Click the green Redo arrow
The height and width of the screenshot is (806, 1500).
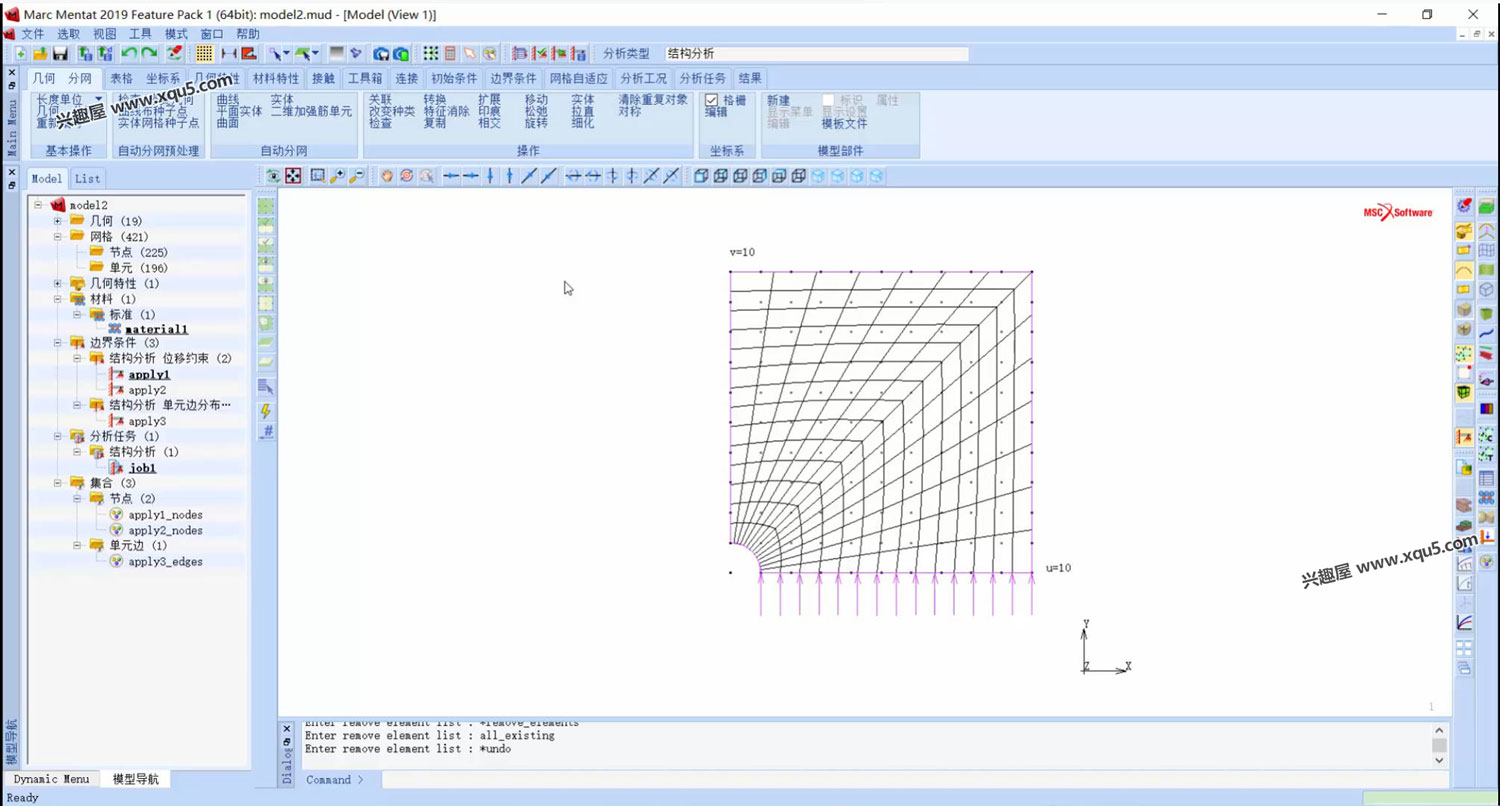click(x=149, y=53)
